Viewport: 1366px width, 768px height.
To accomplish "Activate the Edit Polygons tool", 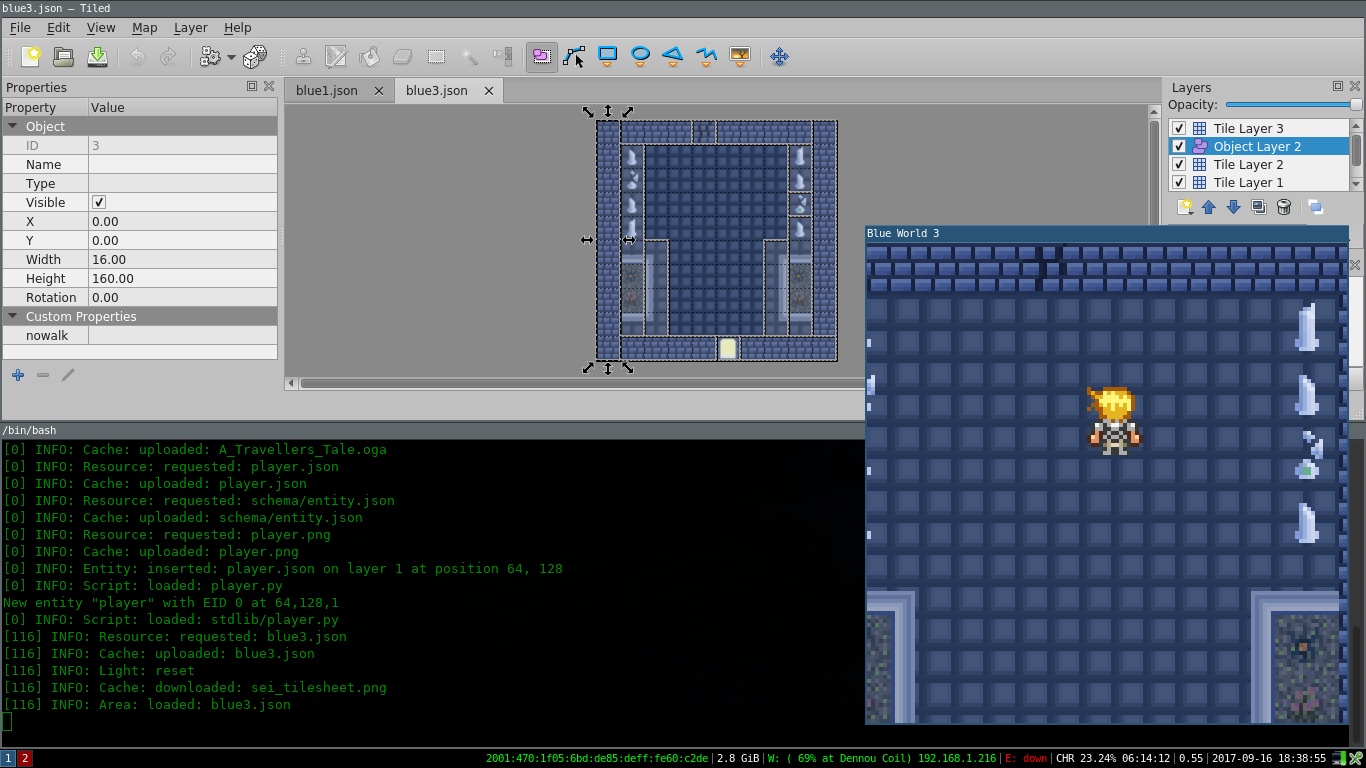I will click(x=574, y=56).
